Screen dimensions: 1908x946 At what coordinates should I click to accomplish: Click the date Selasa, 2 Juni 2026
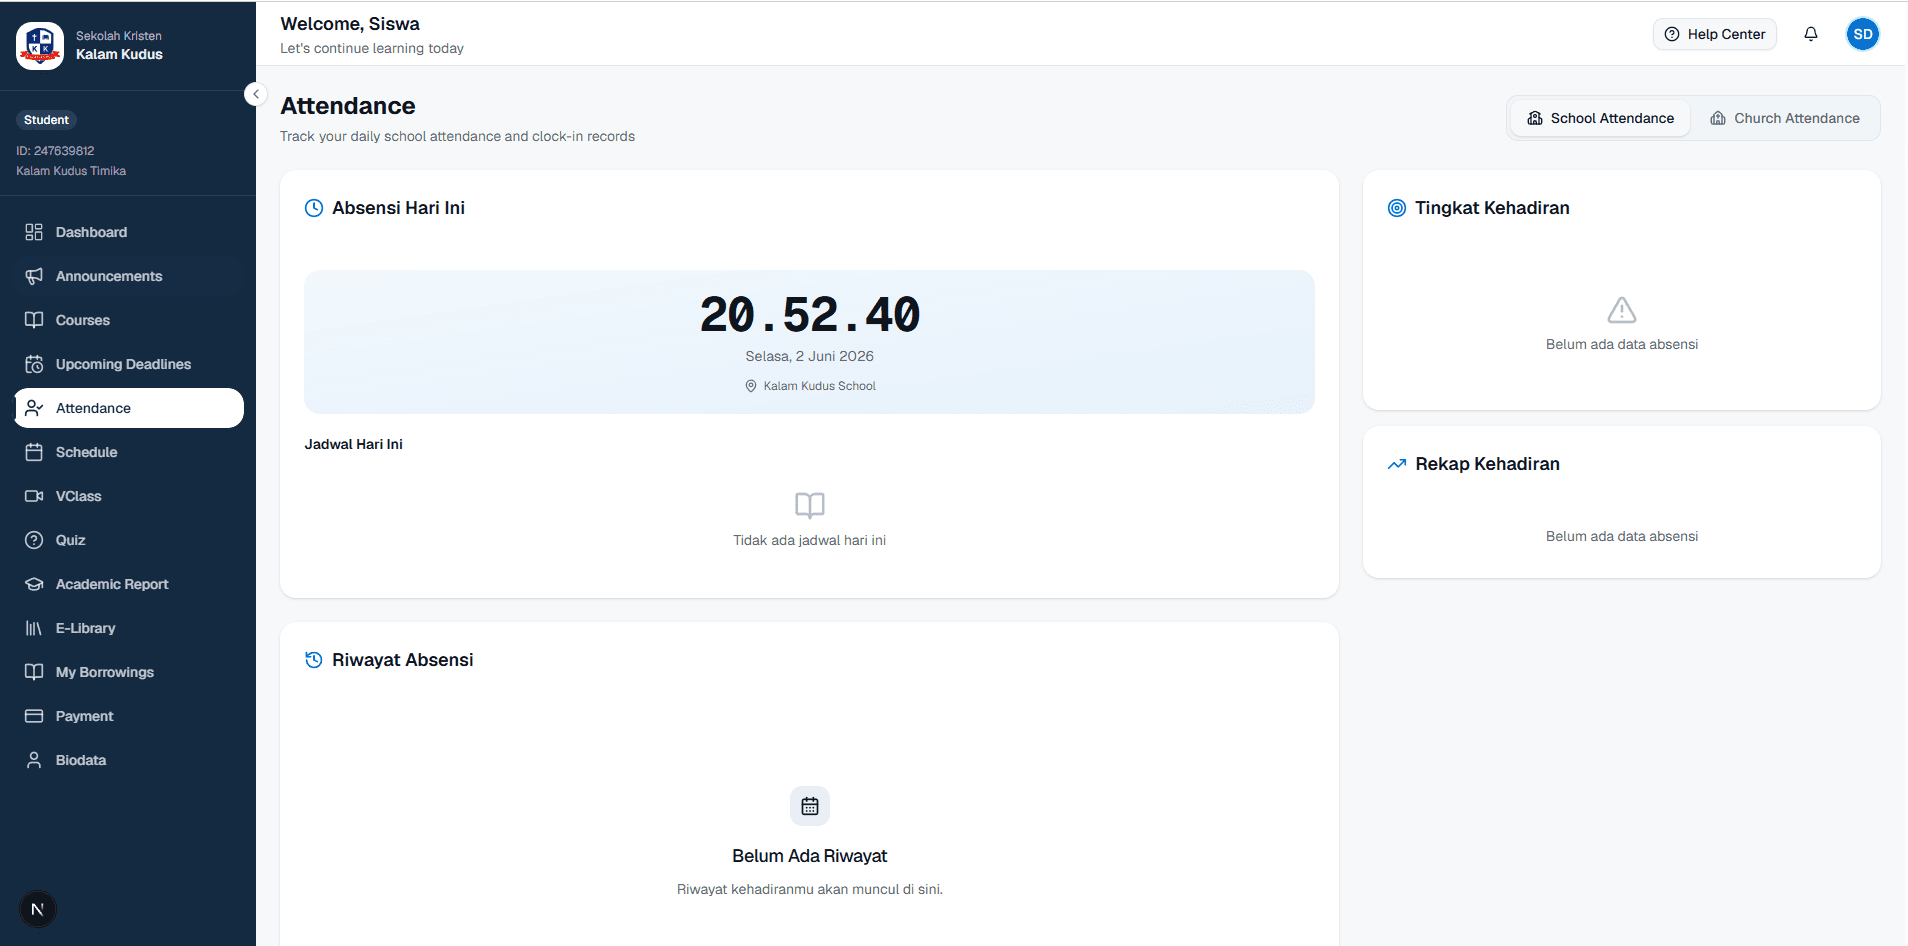coord(810,356)
